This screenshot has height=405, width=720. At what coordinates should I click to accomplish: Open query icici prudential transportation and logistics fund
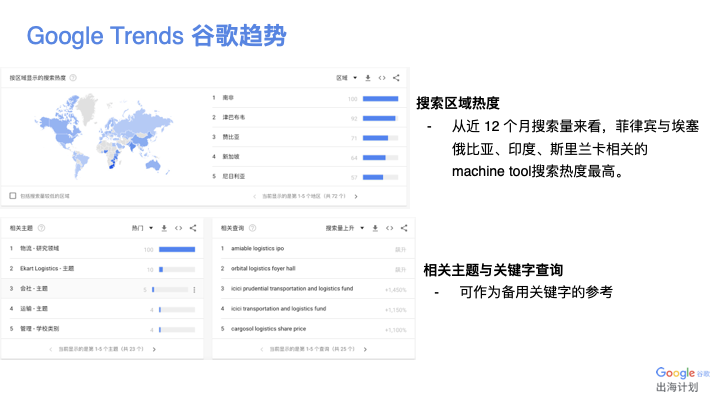tap(292, 289)
